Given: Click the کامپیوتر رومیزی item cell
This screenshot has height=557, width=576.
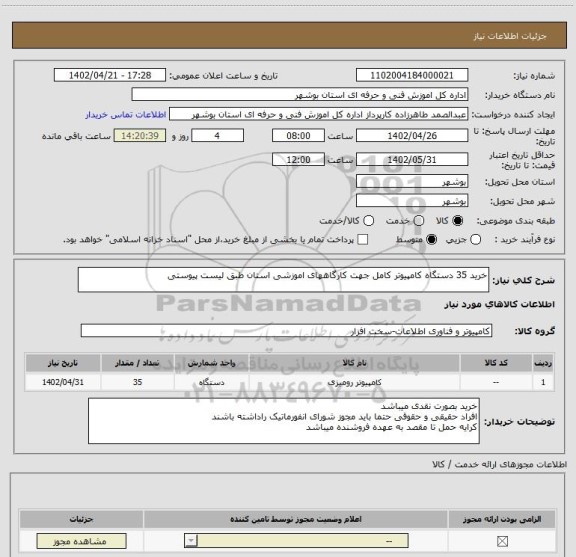Looking at the screenshot, I should [354, 382].
